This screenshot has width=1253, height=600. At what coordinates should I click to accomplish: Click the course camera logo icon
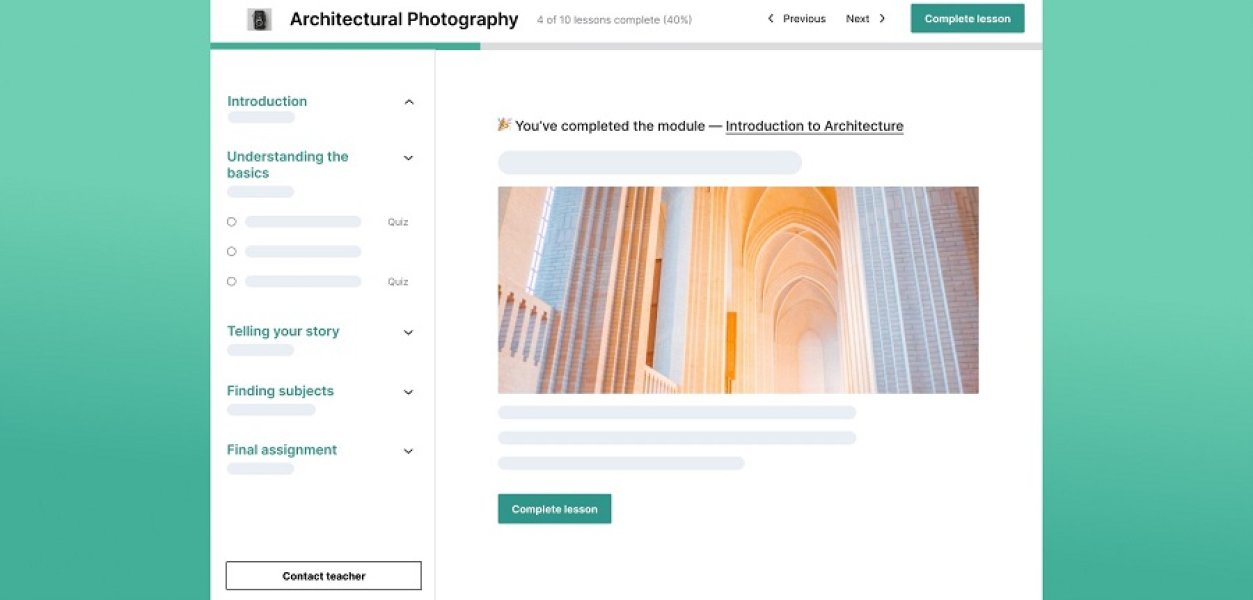260,19
